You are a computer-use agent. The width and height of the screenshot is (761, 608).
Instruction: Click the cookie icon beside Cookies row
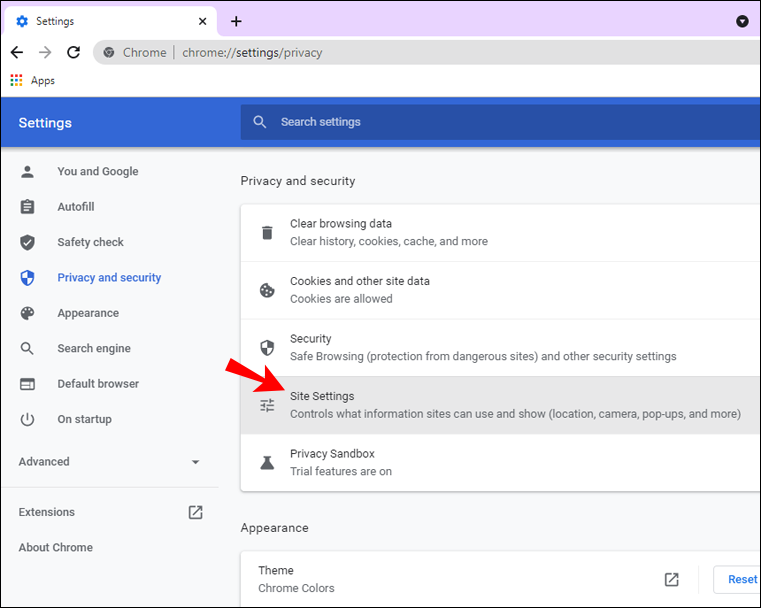(x=267, y=290)
